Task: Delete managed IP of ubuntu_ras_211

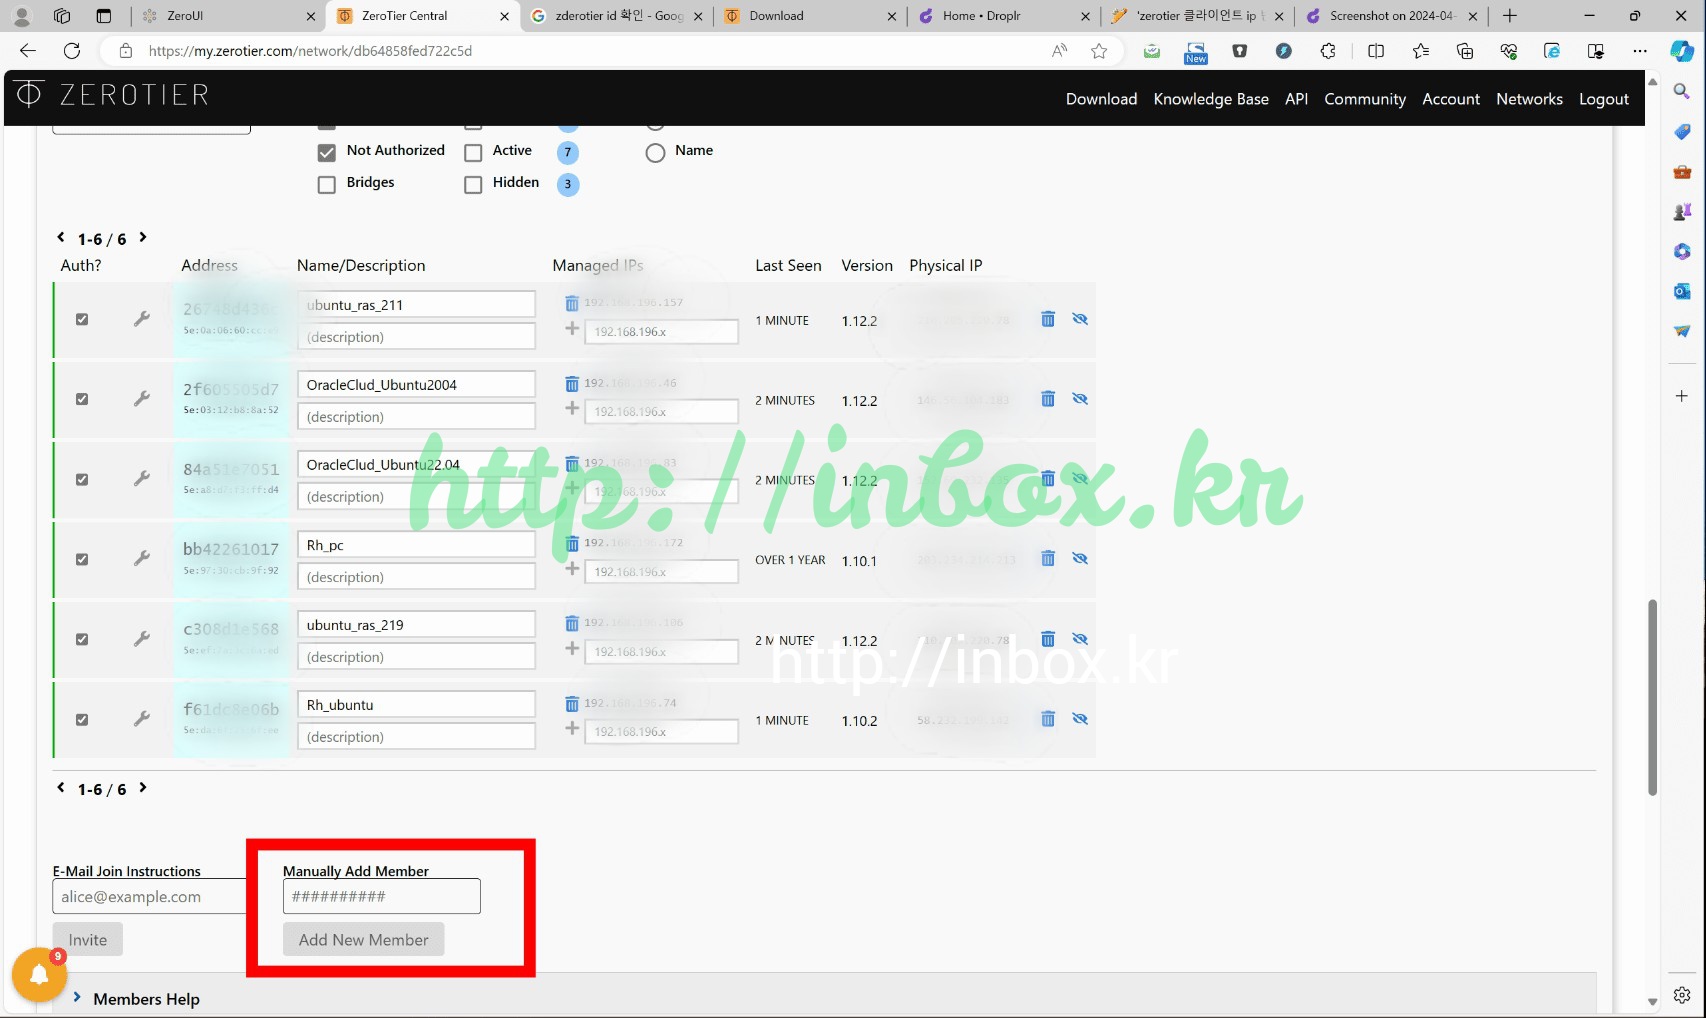Action: [x=572, y=303]
